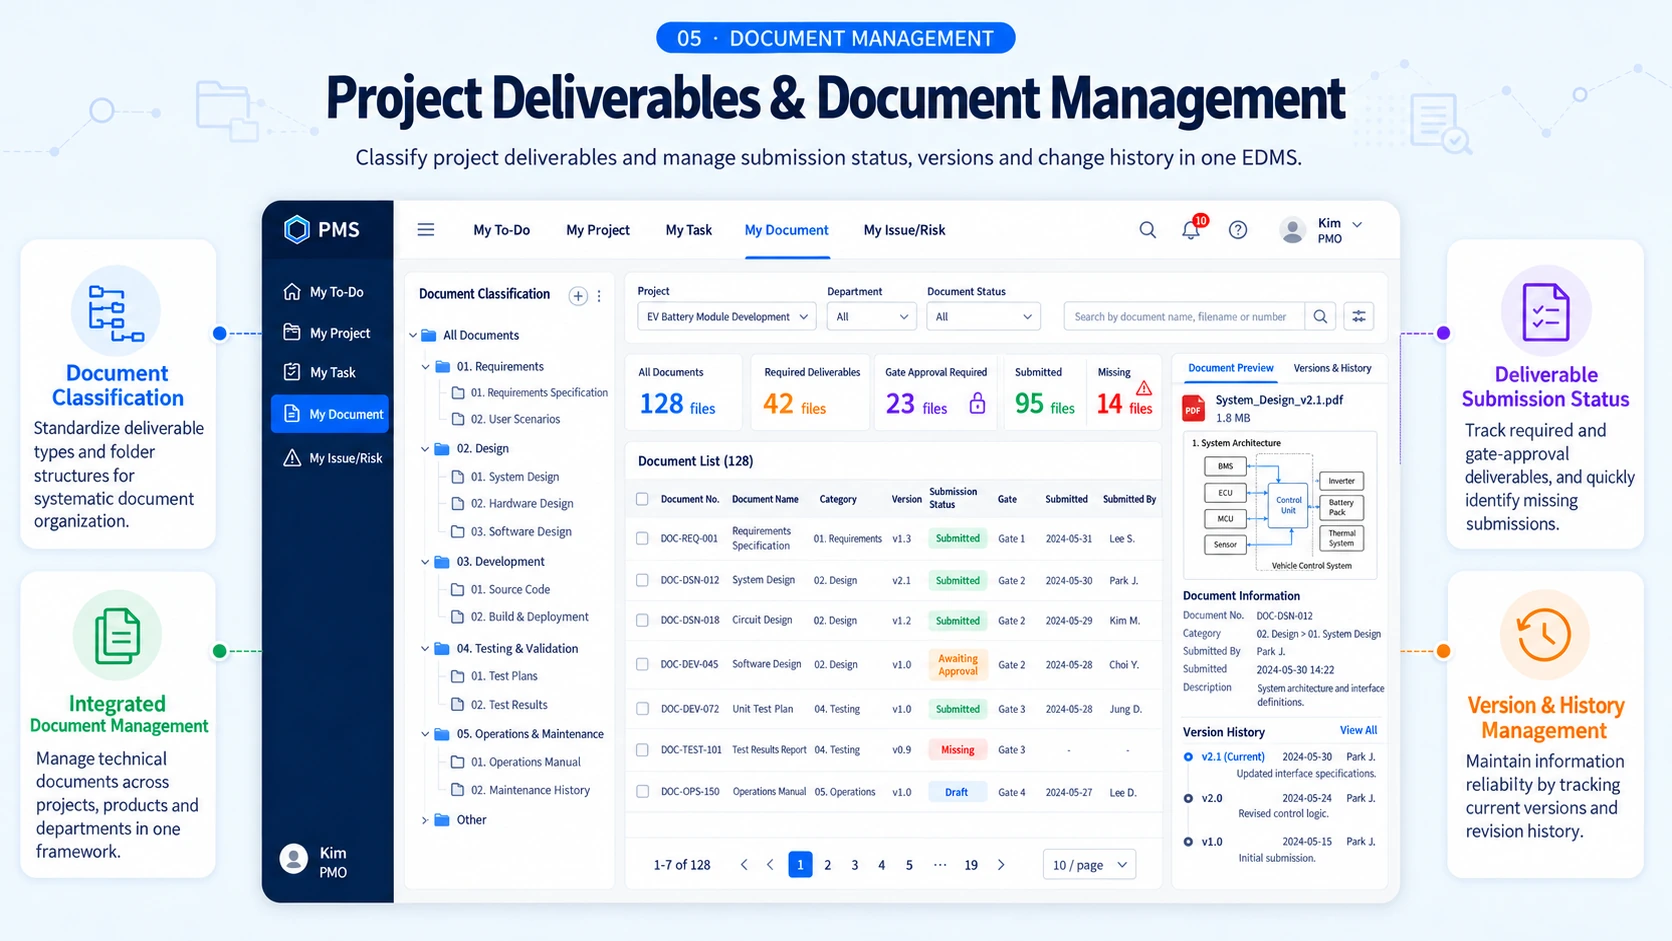Open Document Classification more options dots
Viewport: 1672px width, 941px height.
pos(599,296)
